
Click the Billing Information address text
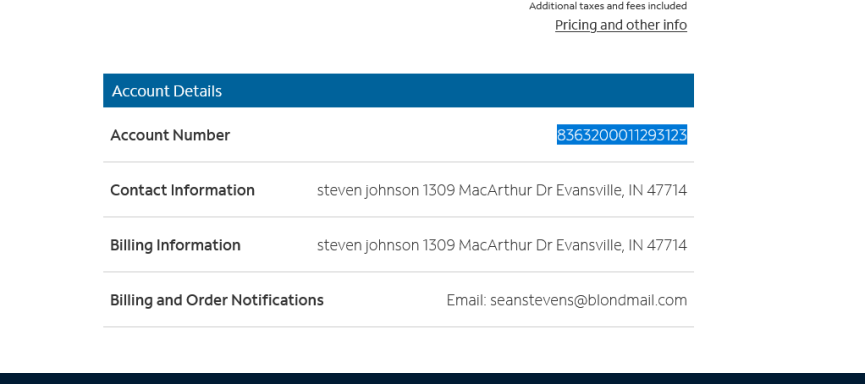(x=502, y=245)
